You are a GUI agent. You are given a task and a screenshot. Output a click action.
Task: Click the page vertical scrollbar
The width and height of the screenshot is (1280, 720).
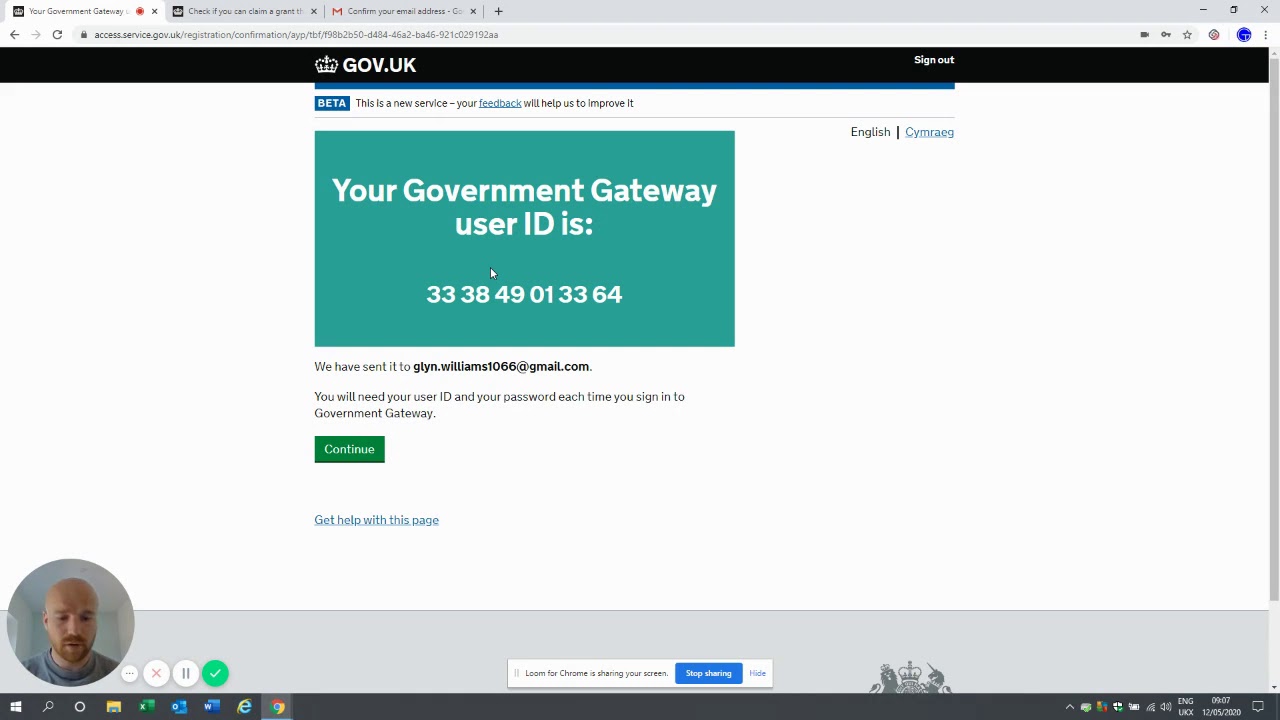[1274, 330]
